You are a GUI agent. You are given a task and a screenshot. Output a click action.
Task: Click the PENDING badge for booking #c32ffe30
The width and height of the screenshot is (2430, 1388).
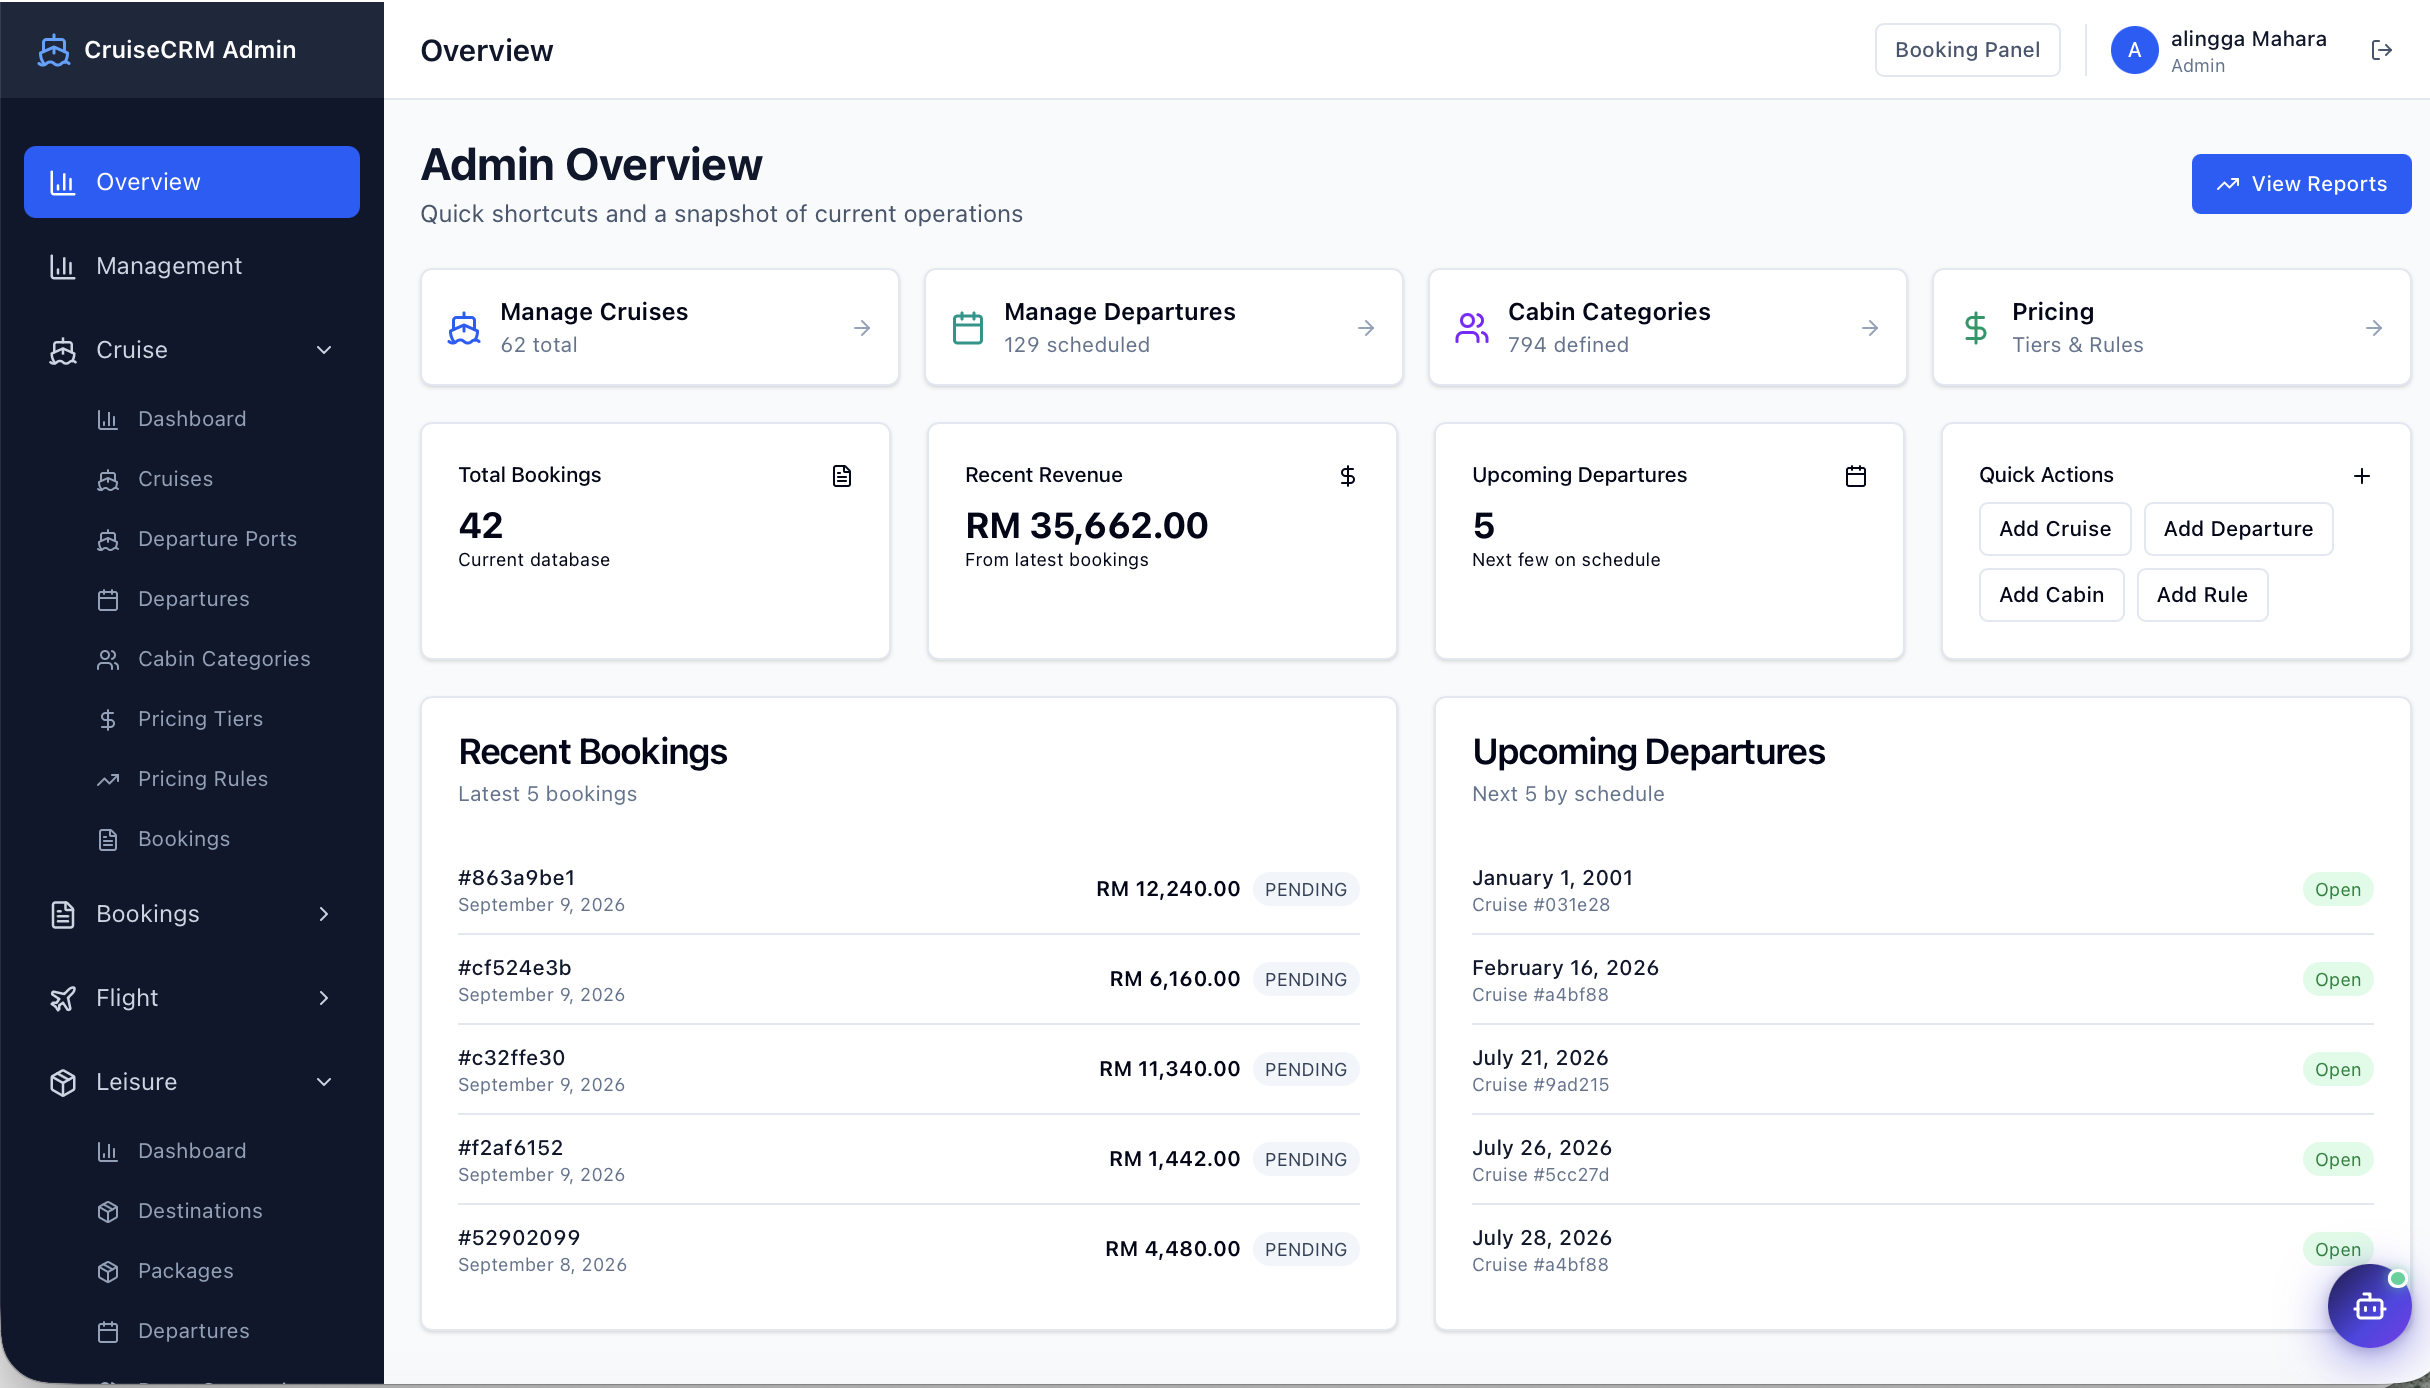pyautogui.click(x=1306, y=1070)
